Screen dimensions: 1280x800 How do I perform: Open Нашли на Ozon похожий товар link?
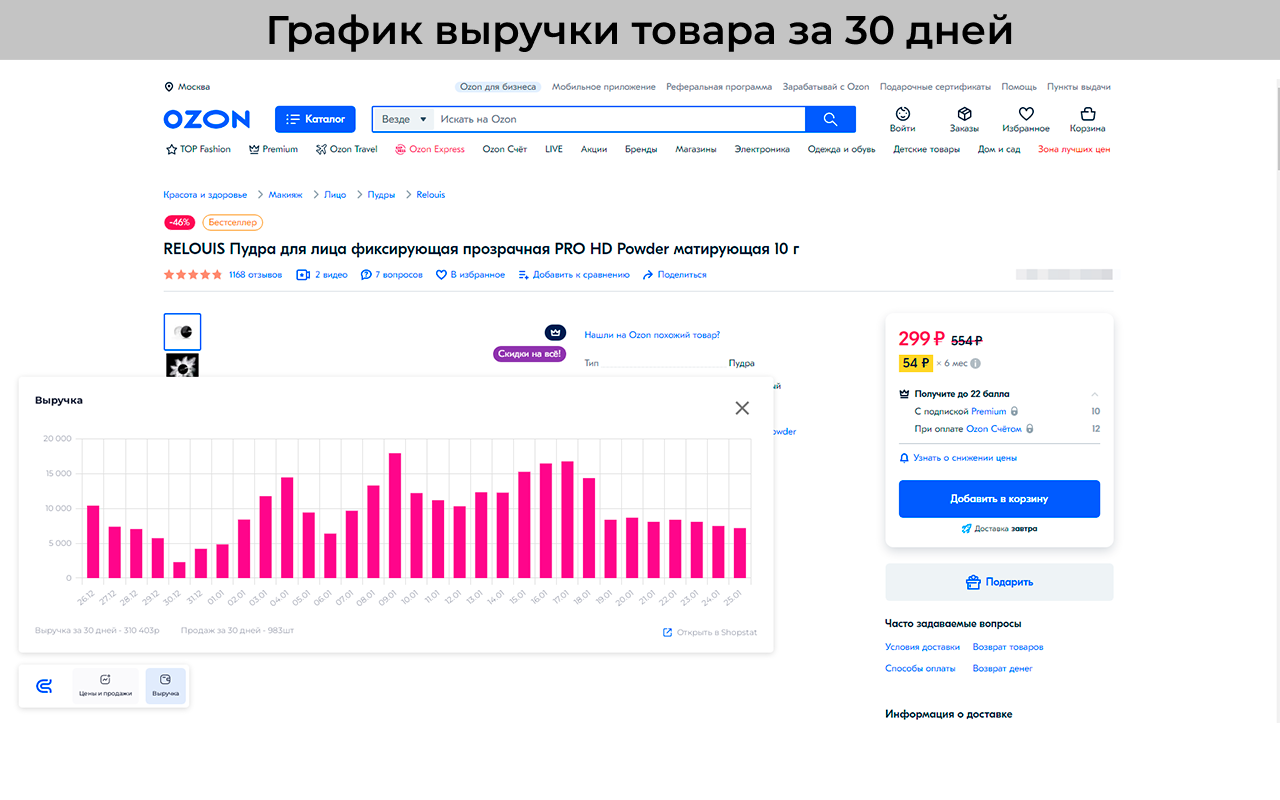coord(652,335)
